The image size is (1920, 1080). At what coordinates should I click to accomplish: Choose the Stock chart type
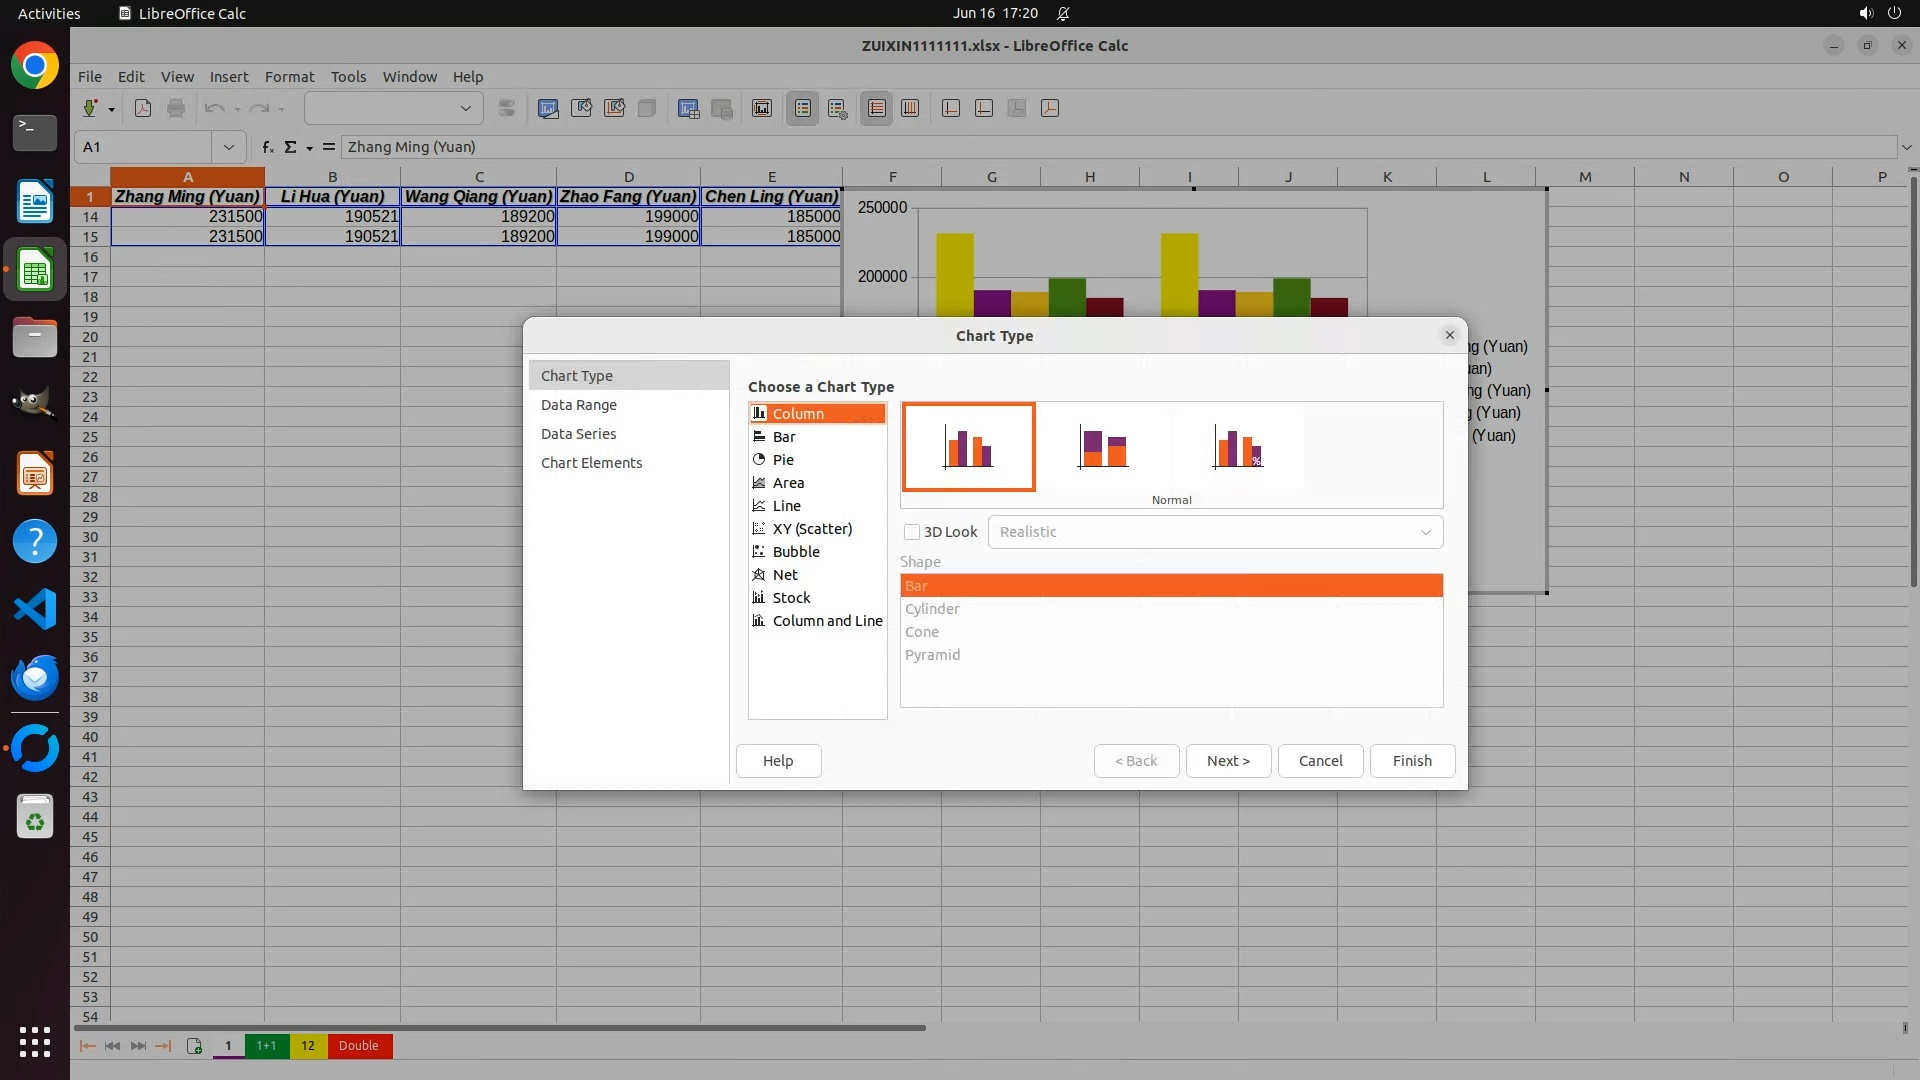(x=791, y=598)
